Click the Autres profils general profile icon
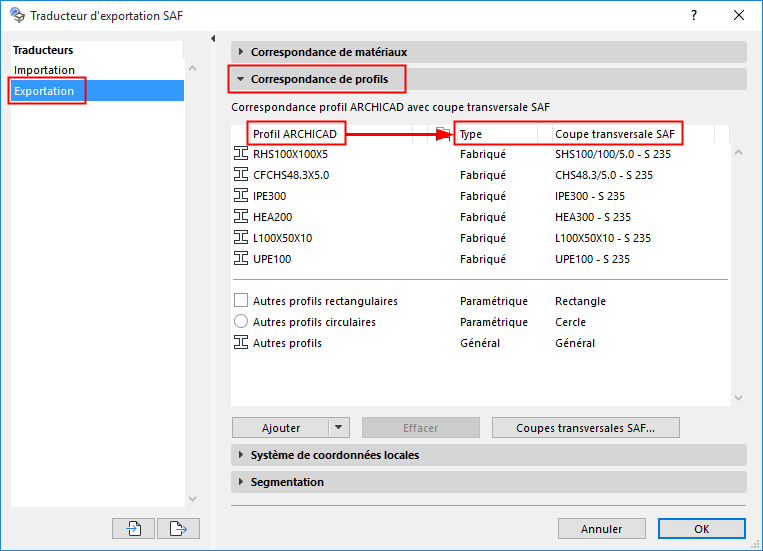 point(240,343)
